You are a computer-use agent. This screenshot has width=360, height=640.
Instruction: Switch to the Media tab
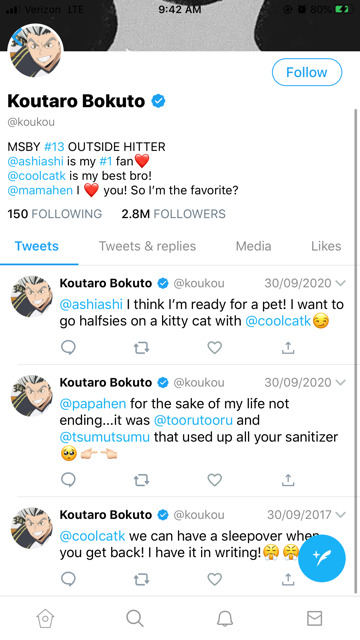(253, 246)
